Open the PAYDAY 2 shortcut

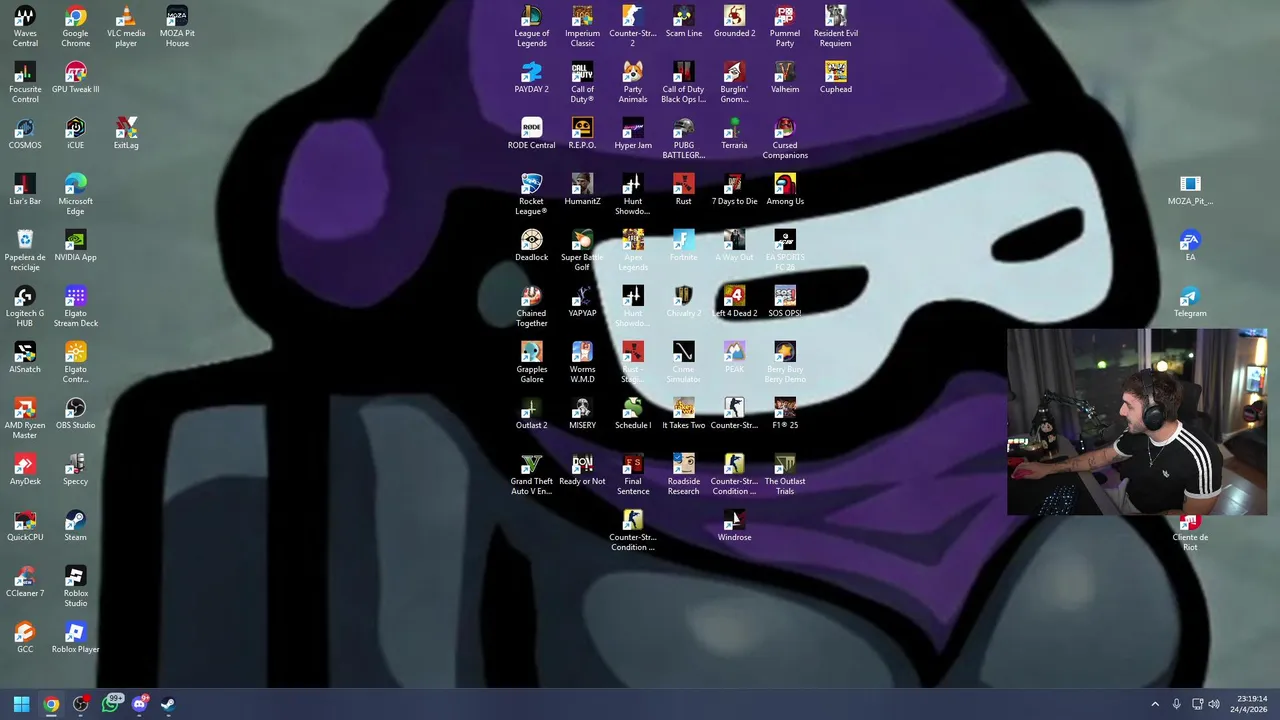(x=532, y=78)
